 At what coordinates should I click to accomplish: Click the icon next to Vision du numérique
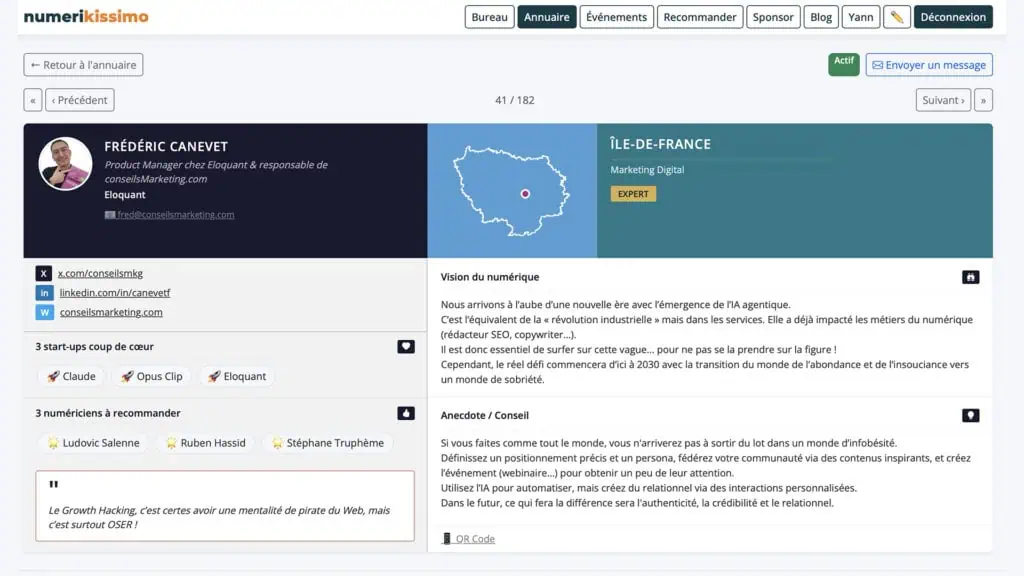pos(970,277)
